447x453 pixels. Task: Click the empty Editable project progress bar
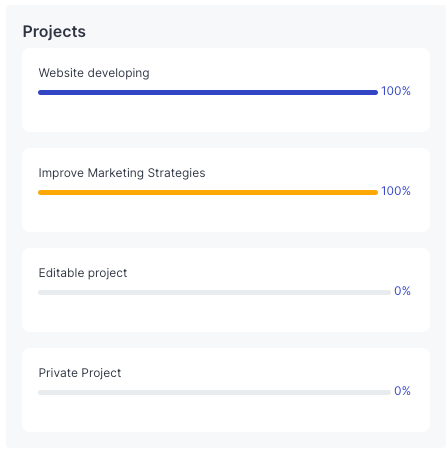click(x=214, y=292)
